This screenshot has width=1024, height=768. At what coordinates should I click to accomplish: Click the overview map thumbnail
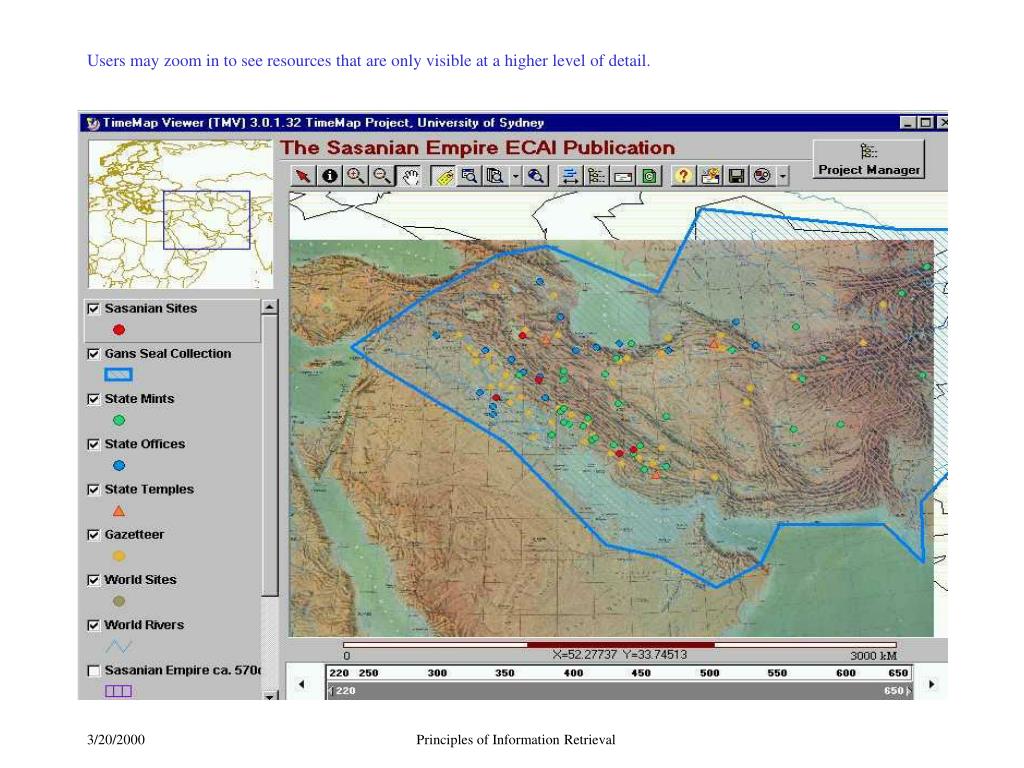point(181,214)
